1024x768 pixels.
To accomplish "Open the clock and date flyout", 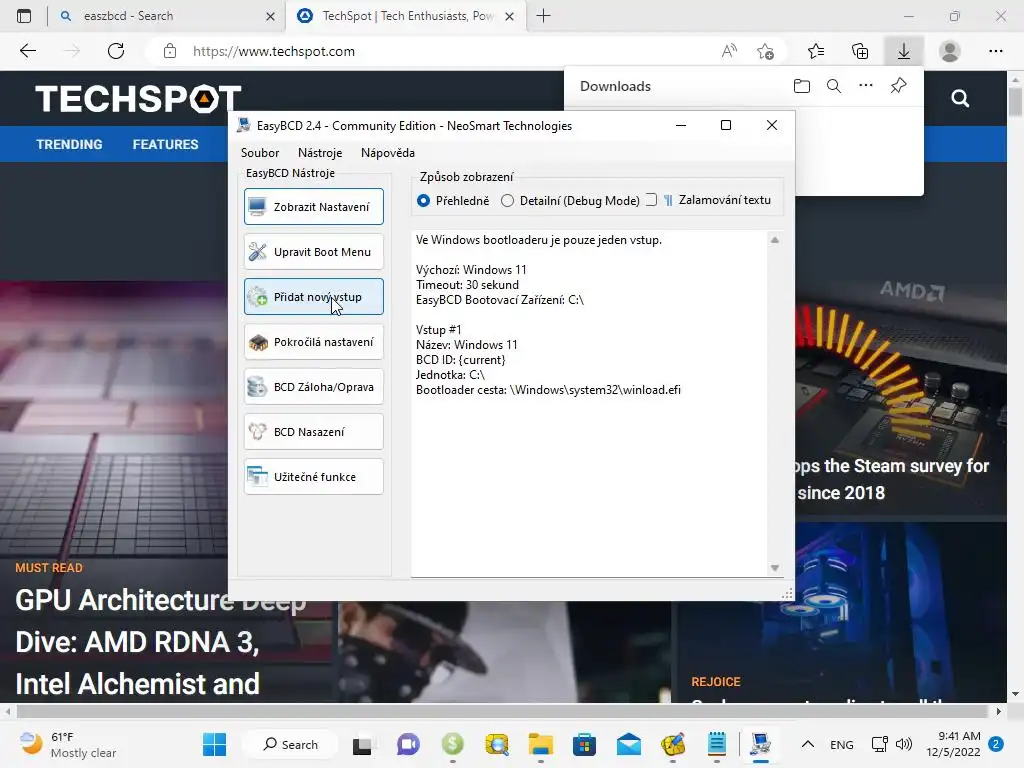I will pyautogui.click(x=953, y=744).
